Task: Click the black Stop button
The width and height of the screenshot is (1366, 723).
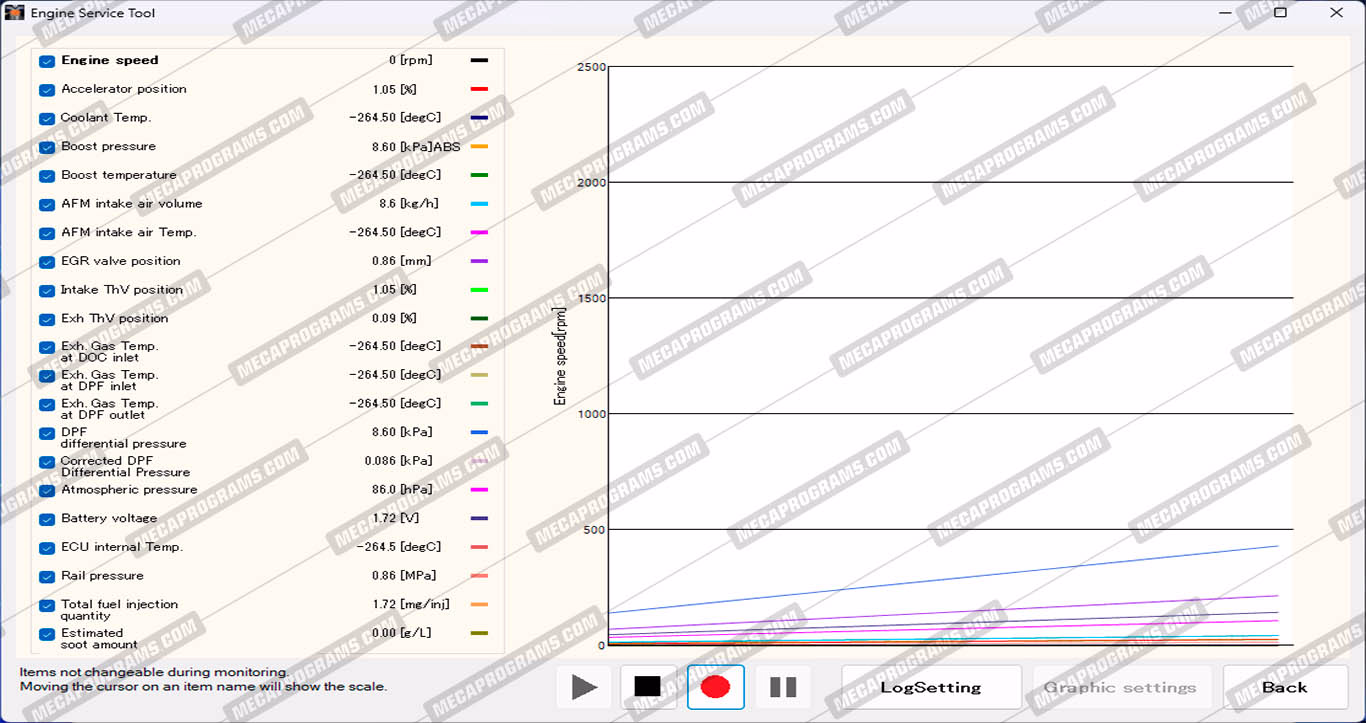Action: 648,687
